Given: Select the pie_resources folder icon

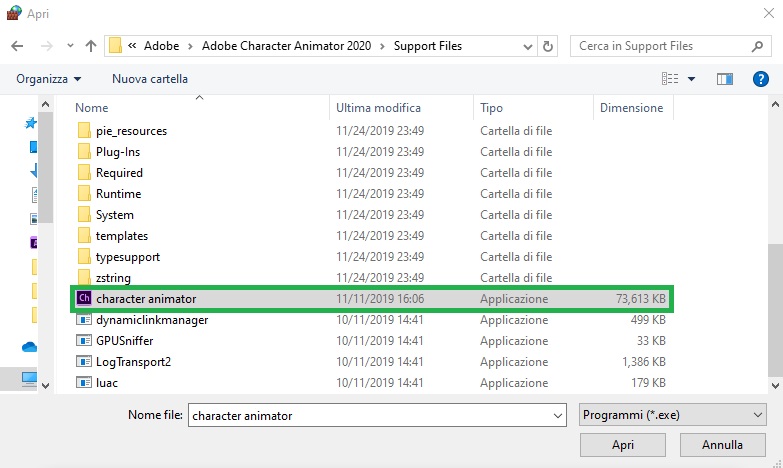Looking at the screenshot, I should coord(84,131).
